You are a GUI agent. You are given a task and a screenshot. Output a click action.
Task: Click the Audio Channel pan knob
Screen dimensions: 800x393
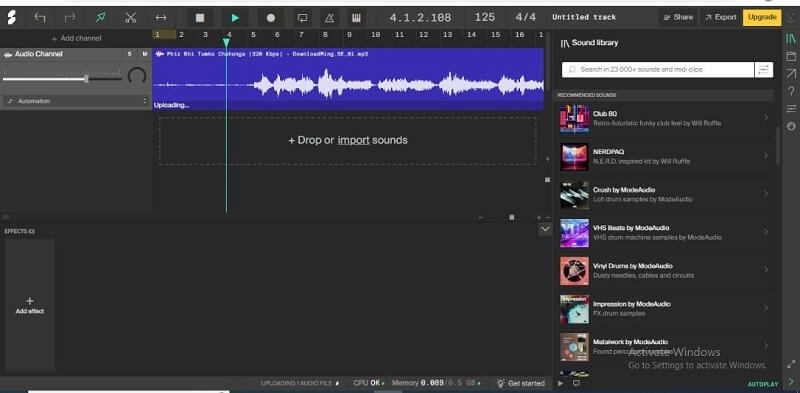pyautogui.click(x=137, y=77)
